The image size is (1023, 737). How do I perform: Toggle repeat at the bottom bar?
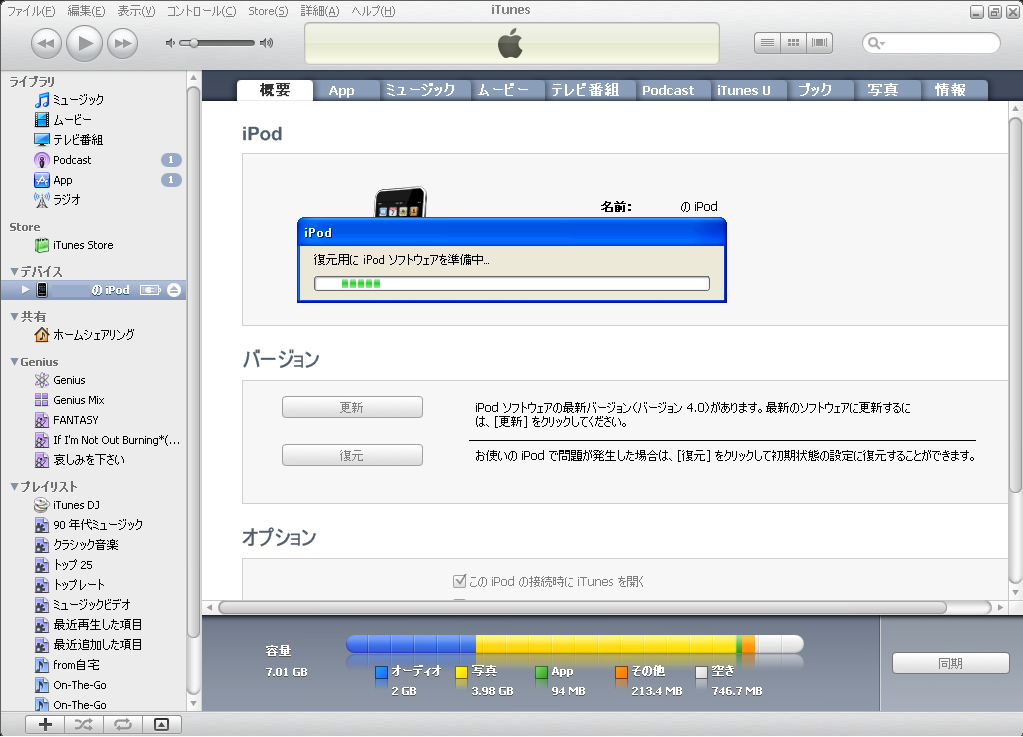click(x=122, y=725)
